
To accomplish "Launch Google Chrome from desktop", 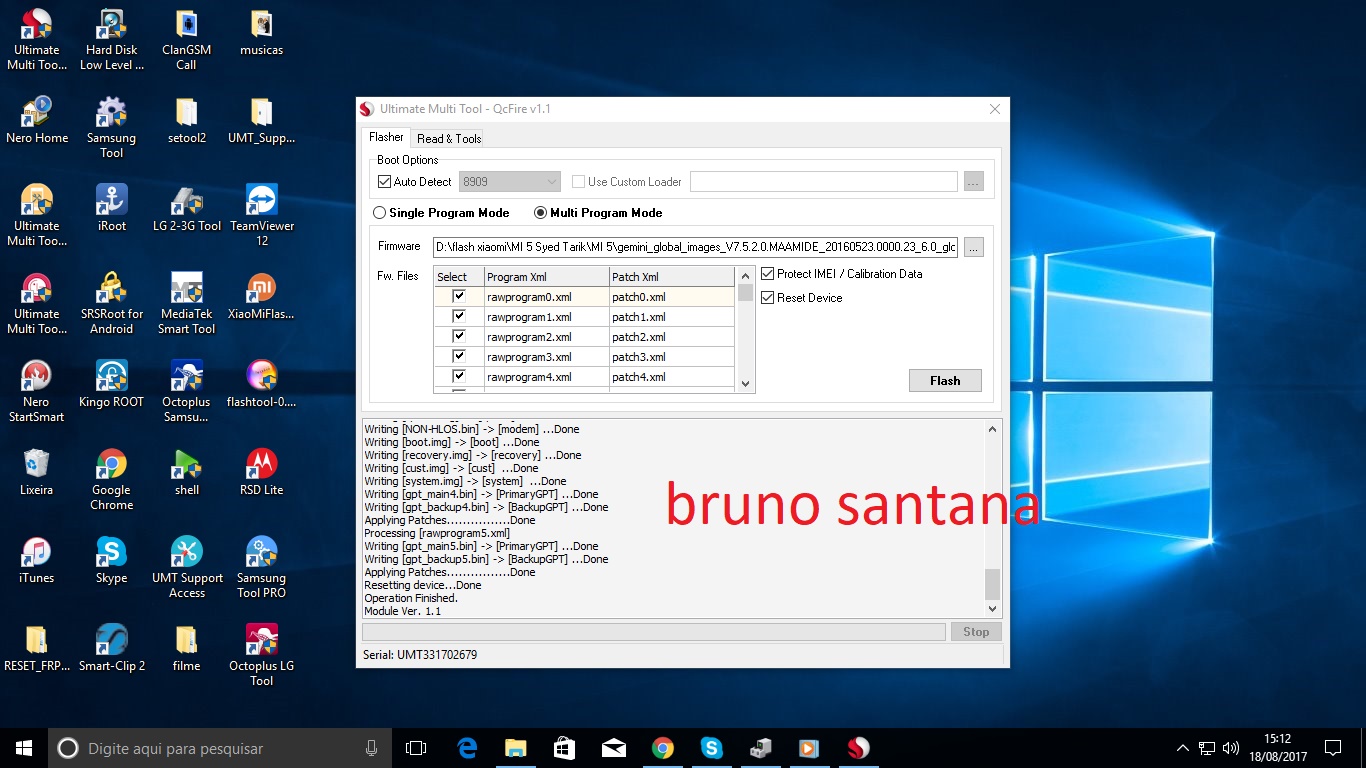I will 112,480.
